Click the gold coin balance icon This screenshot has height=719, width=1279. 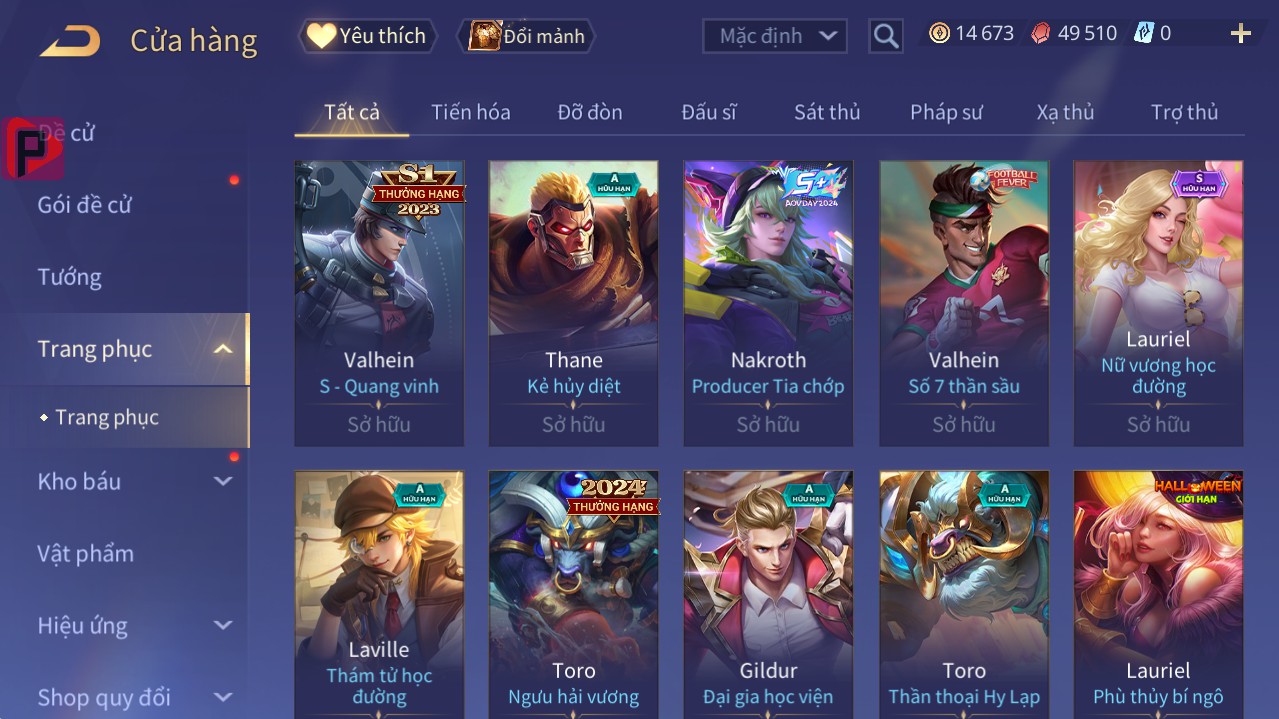coord(939,33)
